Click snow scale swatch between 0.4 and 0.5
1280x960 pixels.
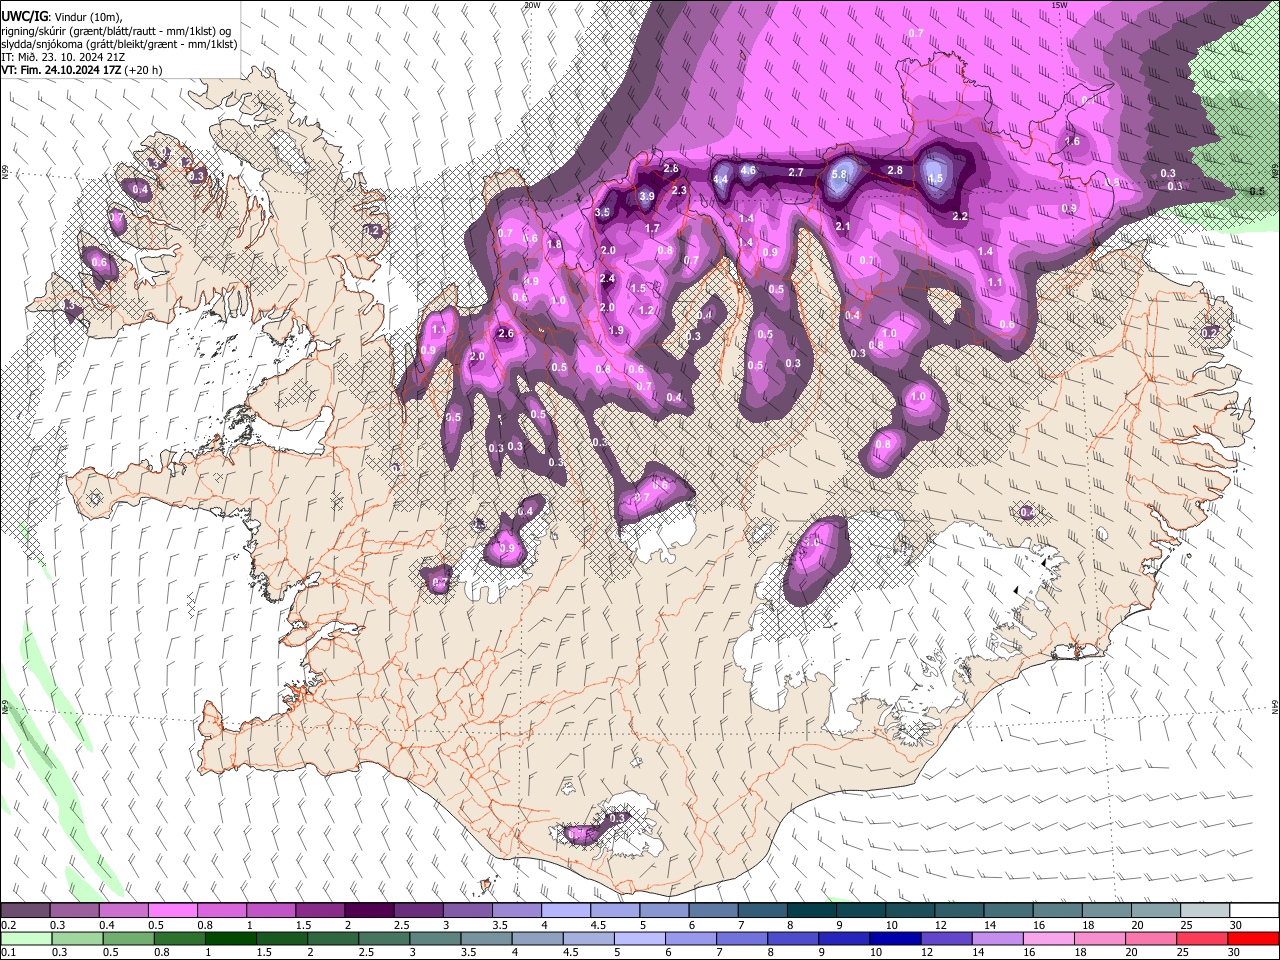pyautogui.click(x=123, y=910)
